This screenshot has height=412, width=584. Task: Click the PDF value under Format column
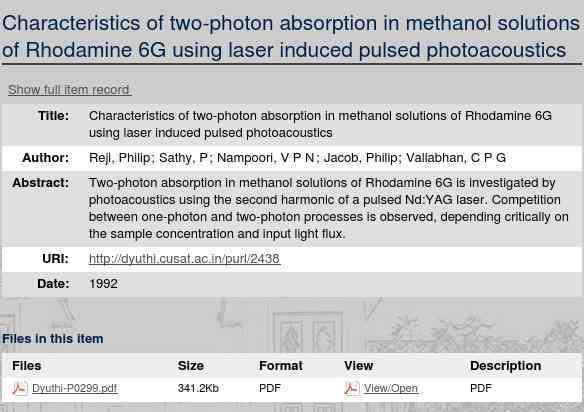pos(270,388)
